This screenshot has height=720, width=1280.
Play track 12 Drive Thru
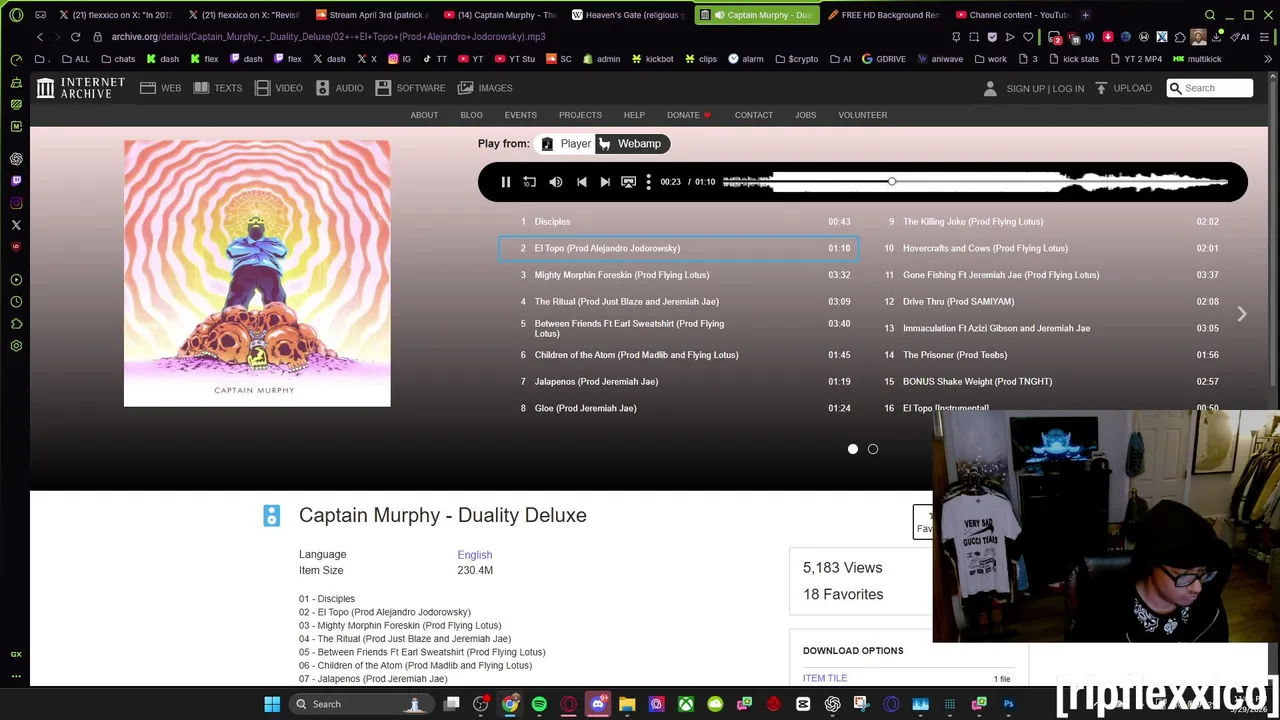tap(1050, 302)
